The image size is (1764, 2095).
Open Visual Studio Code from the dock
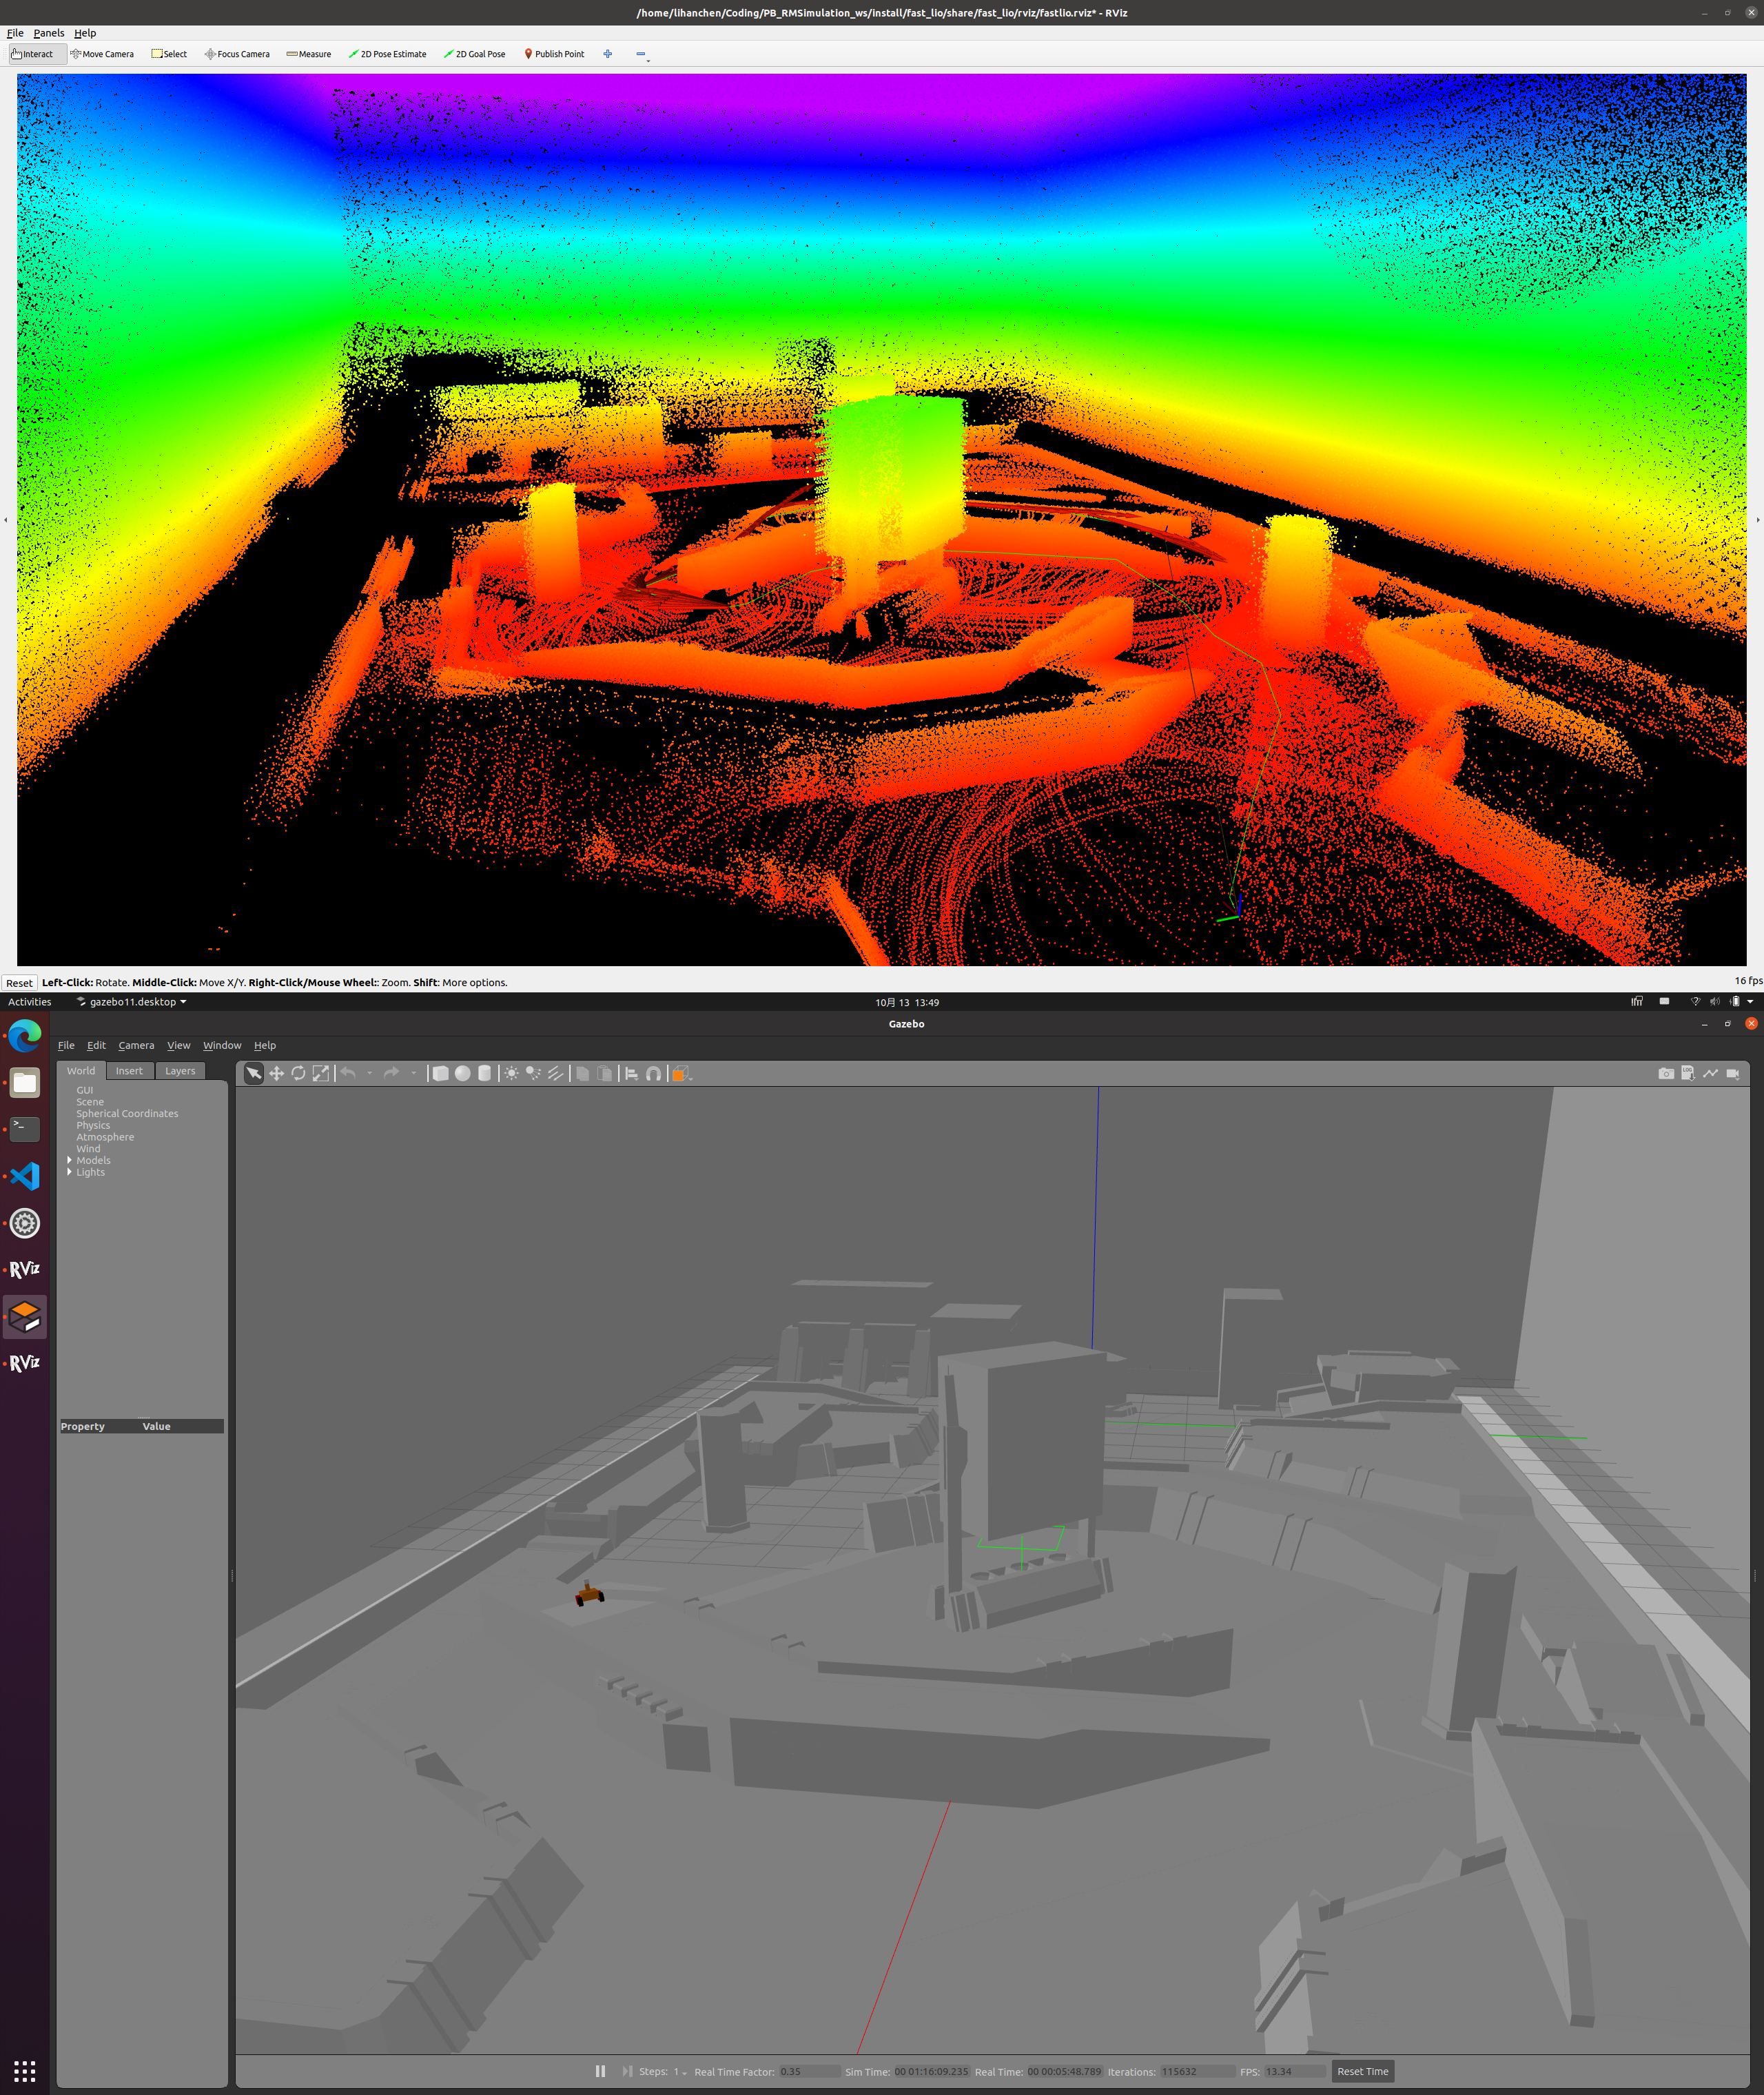tap(25, 1176)
